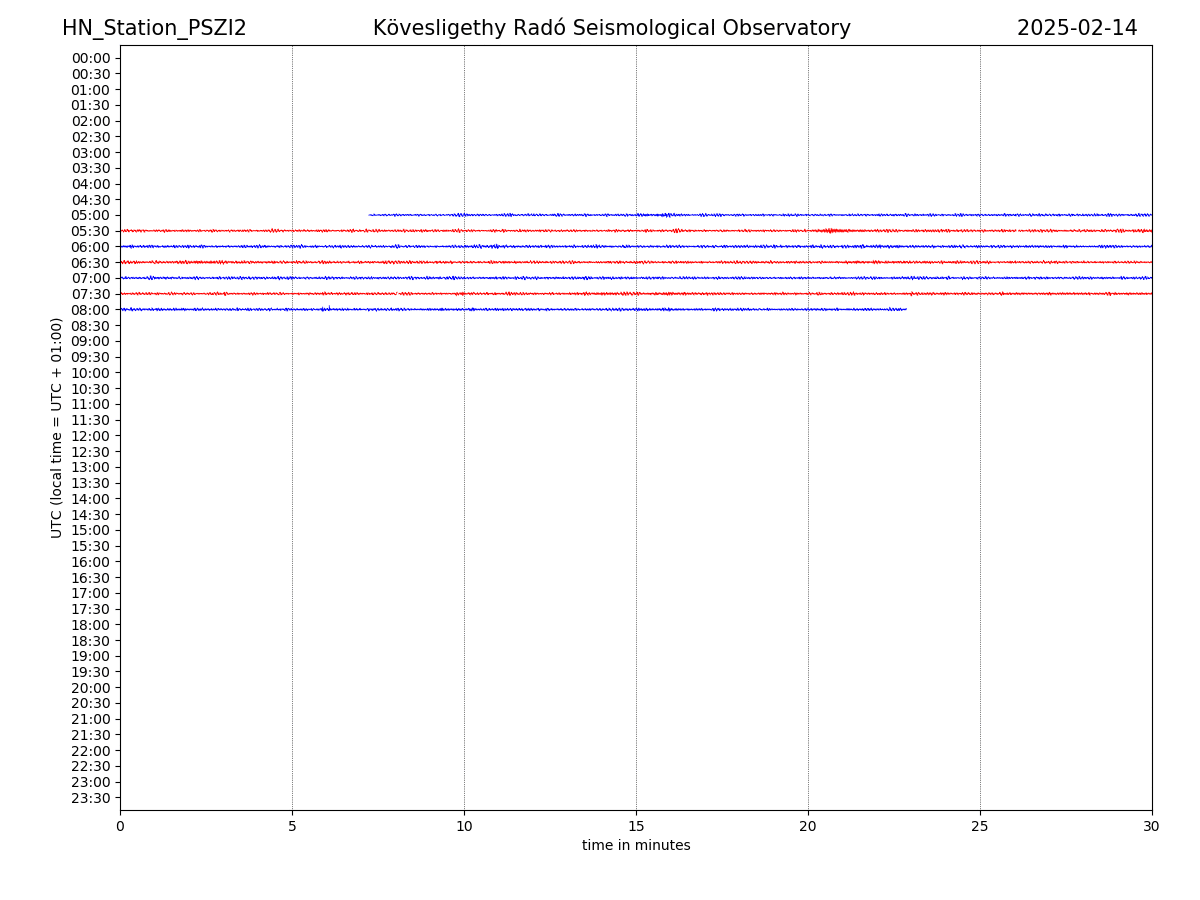The height and width of the screenshot is (900, 1200).
Task: Click the 2025-02-14 date label
Action: tap(1076, 29)
